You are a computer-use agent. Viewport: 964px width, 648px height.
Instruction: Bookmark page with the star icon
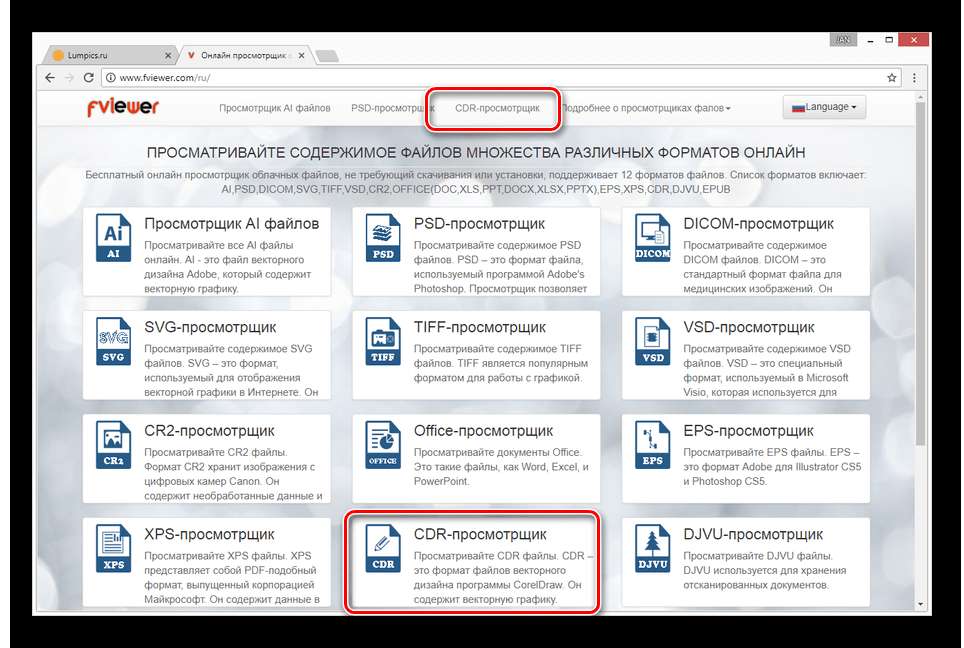pos(891,77)
